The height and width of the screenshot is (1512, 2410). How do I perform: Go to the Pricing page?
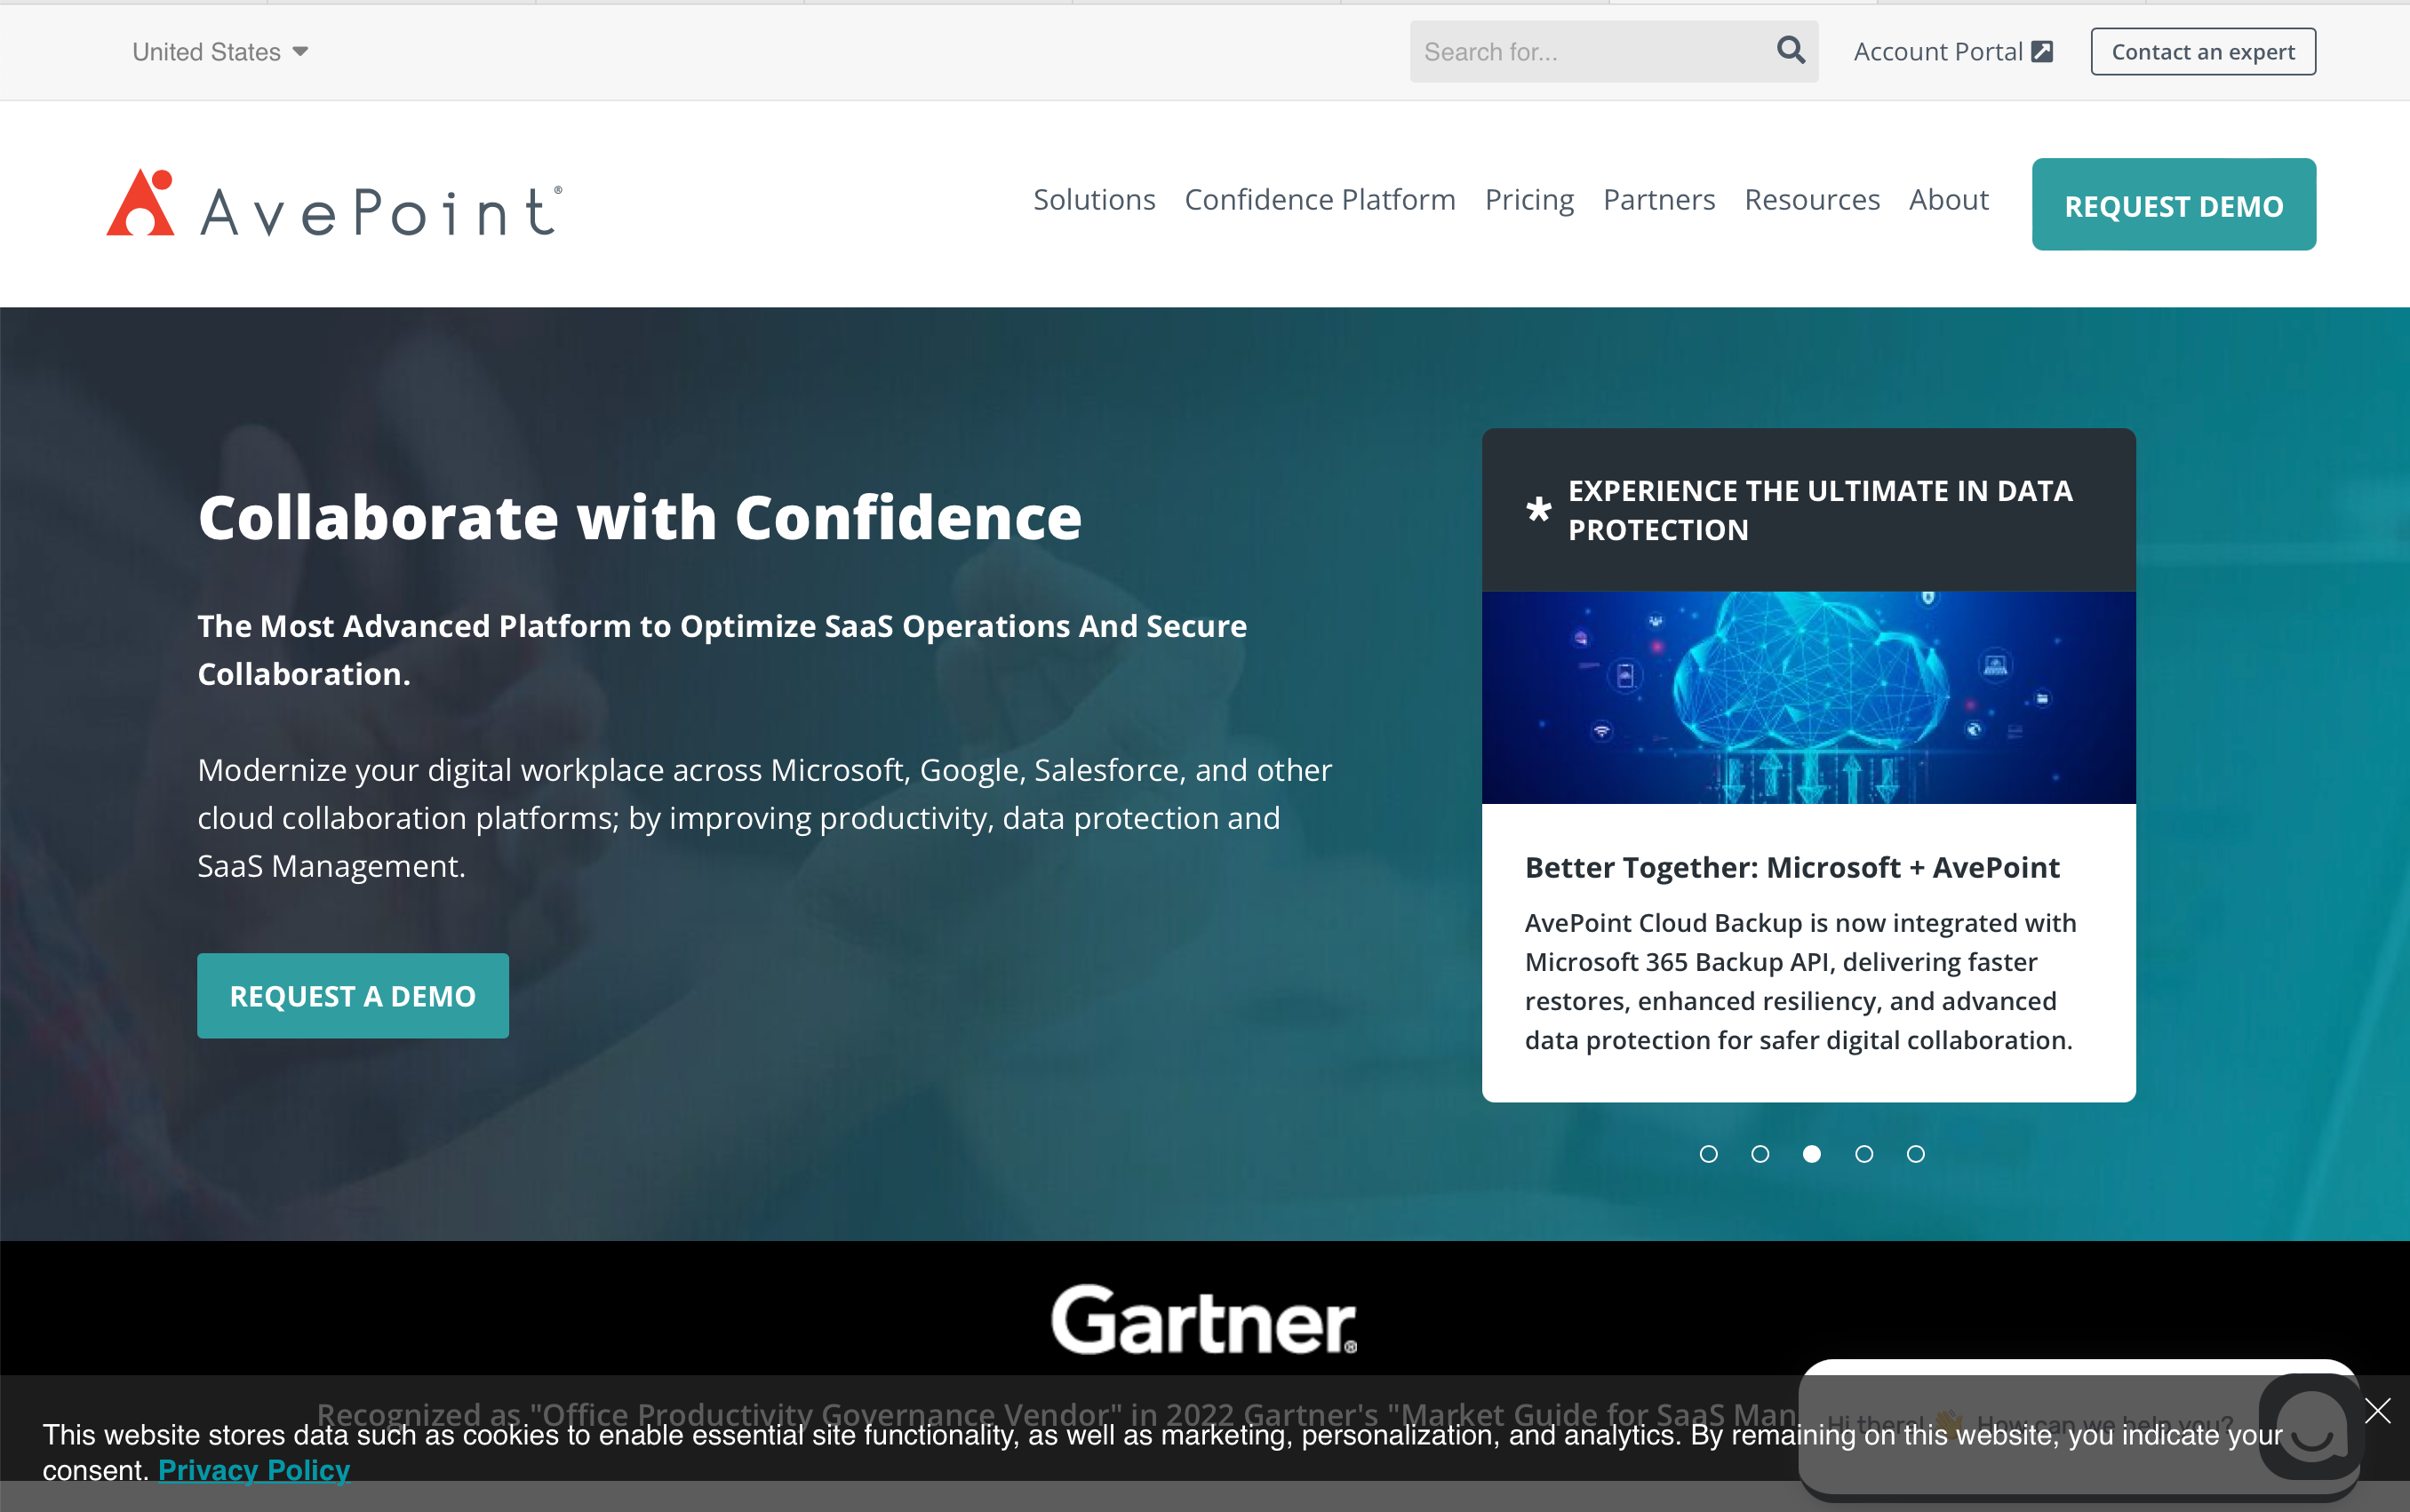1529,200
